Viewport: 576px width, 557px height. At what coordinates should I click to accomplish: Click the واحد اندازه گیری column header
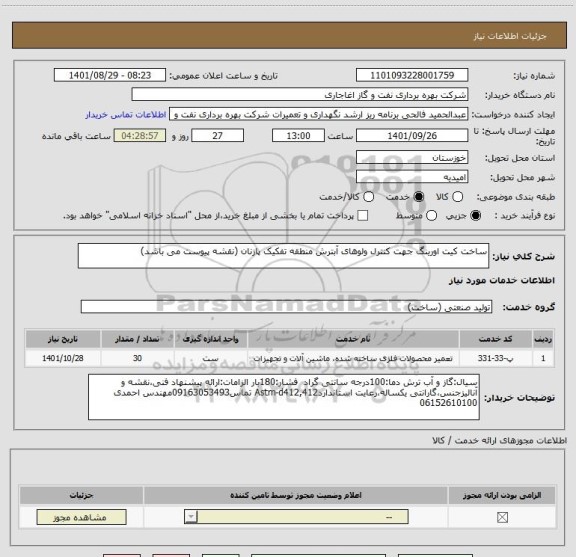click(x=211, y=339)
